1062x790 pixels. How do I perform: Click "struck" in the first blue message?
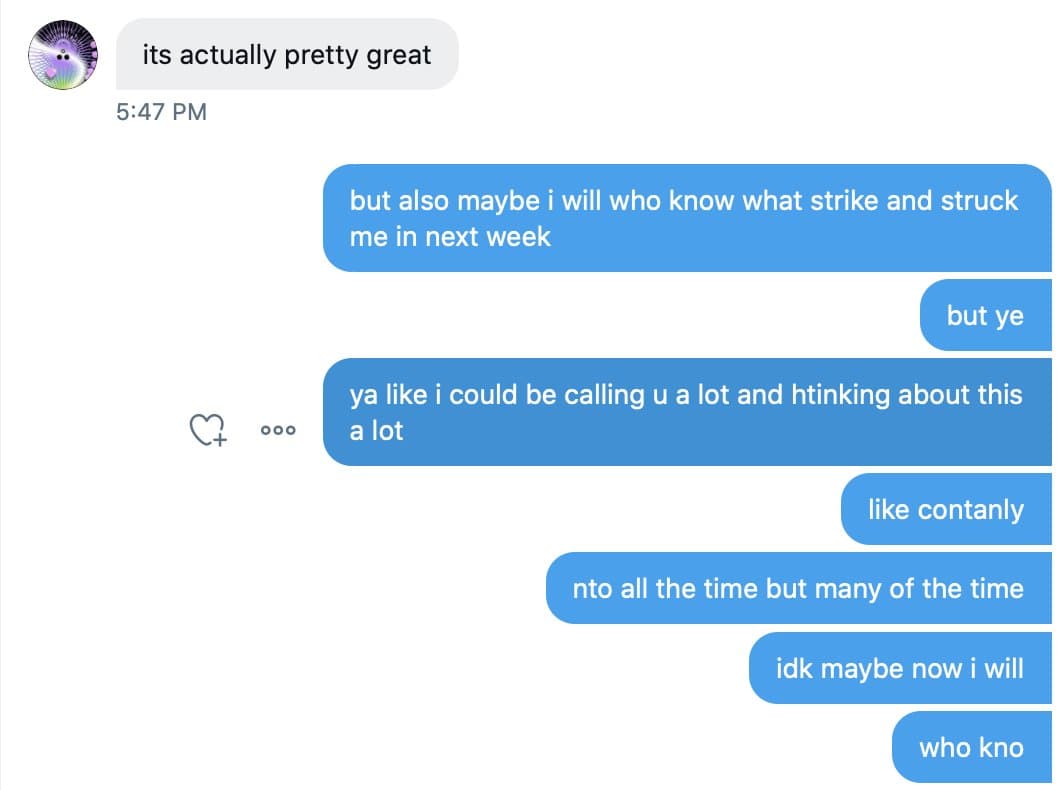click(x=979, y=200)
